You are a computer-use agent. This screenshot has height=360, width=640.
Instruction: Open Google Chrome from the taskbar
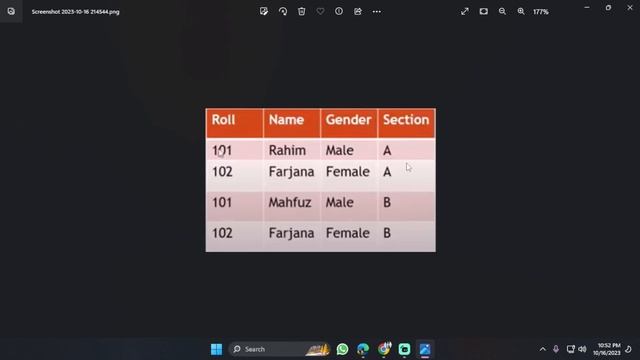tap(384, 349)
